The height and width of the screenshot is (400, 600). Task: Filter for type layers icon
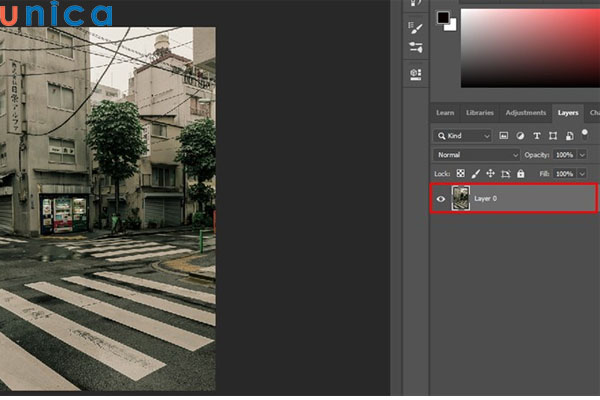[536, 135]
